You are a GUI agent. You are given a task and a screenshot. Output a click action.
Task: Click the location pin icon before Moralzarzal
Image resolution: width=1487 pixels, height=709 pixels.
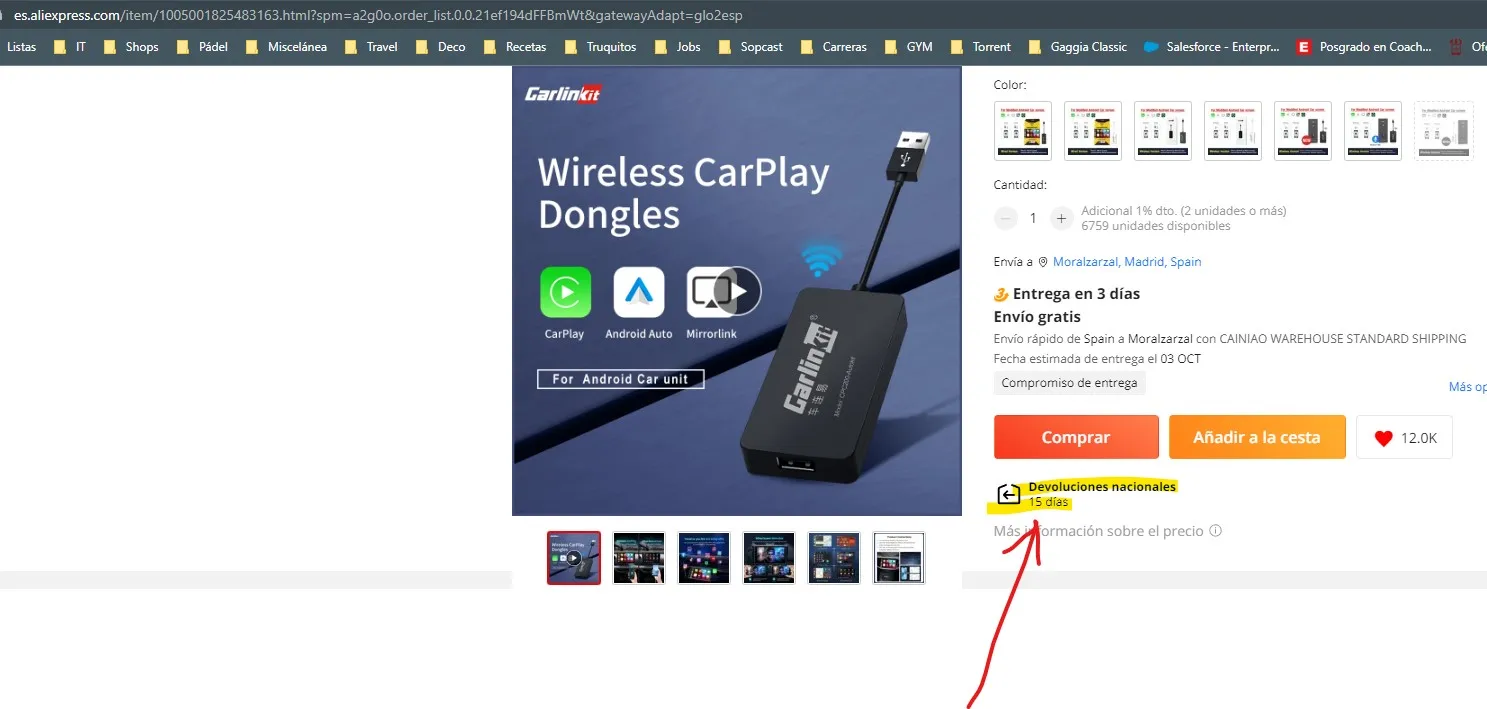click(1043, 262)
